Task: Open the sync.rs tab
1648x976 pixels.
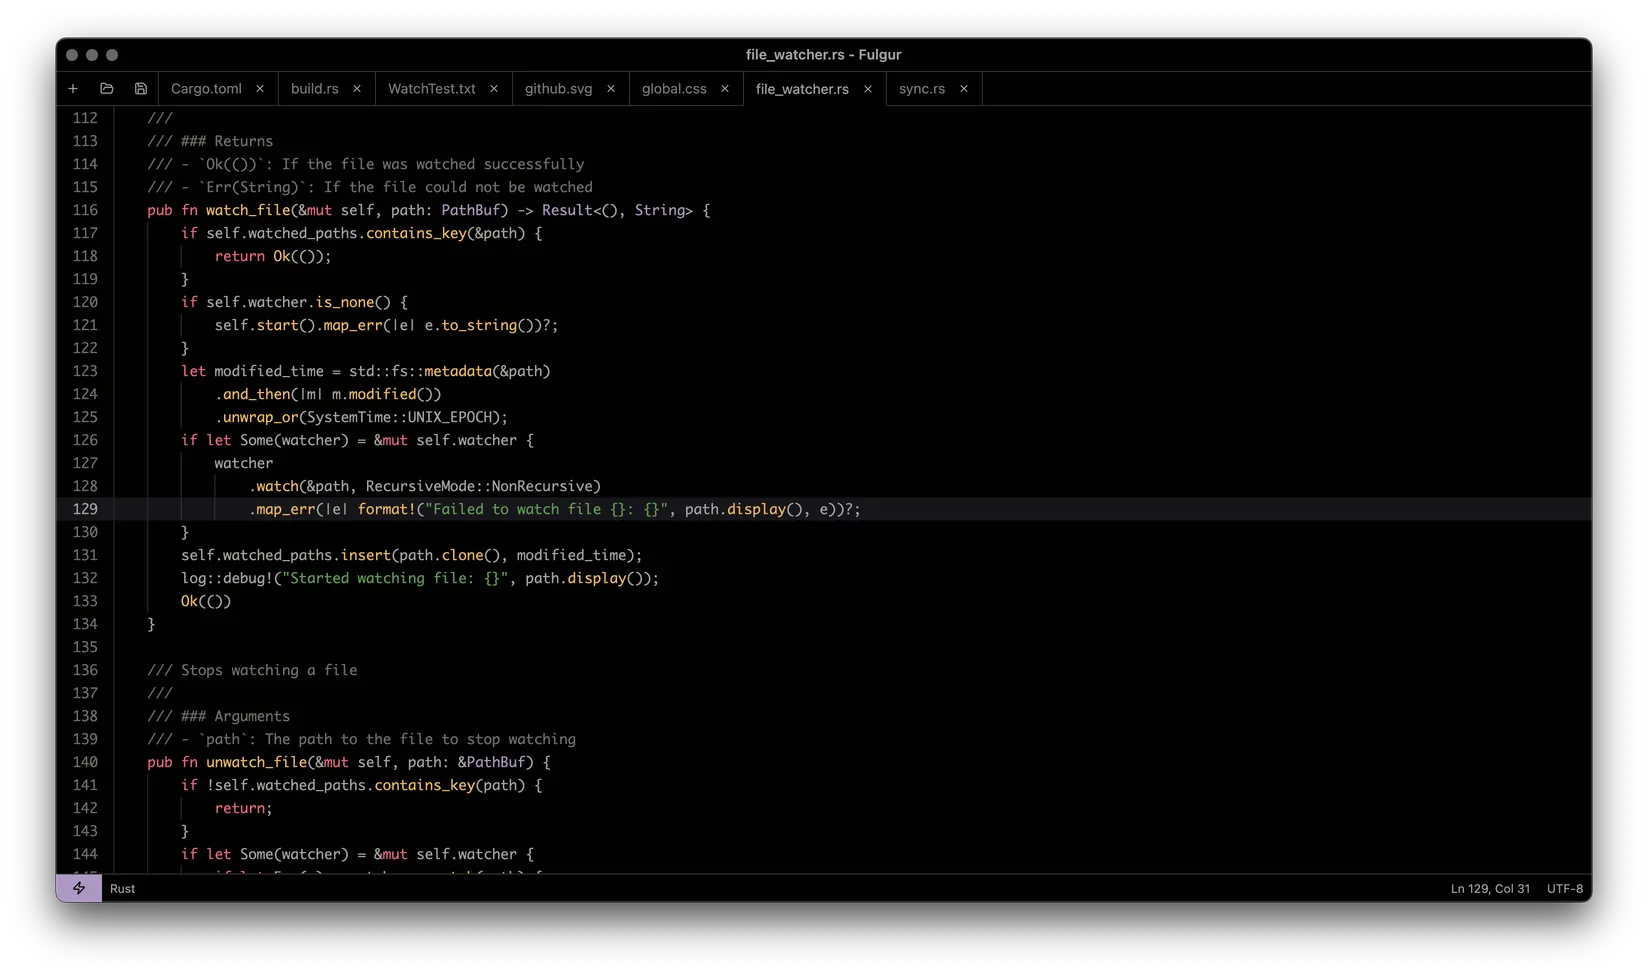Action: click(921, 89)
